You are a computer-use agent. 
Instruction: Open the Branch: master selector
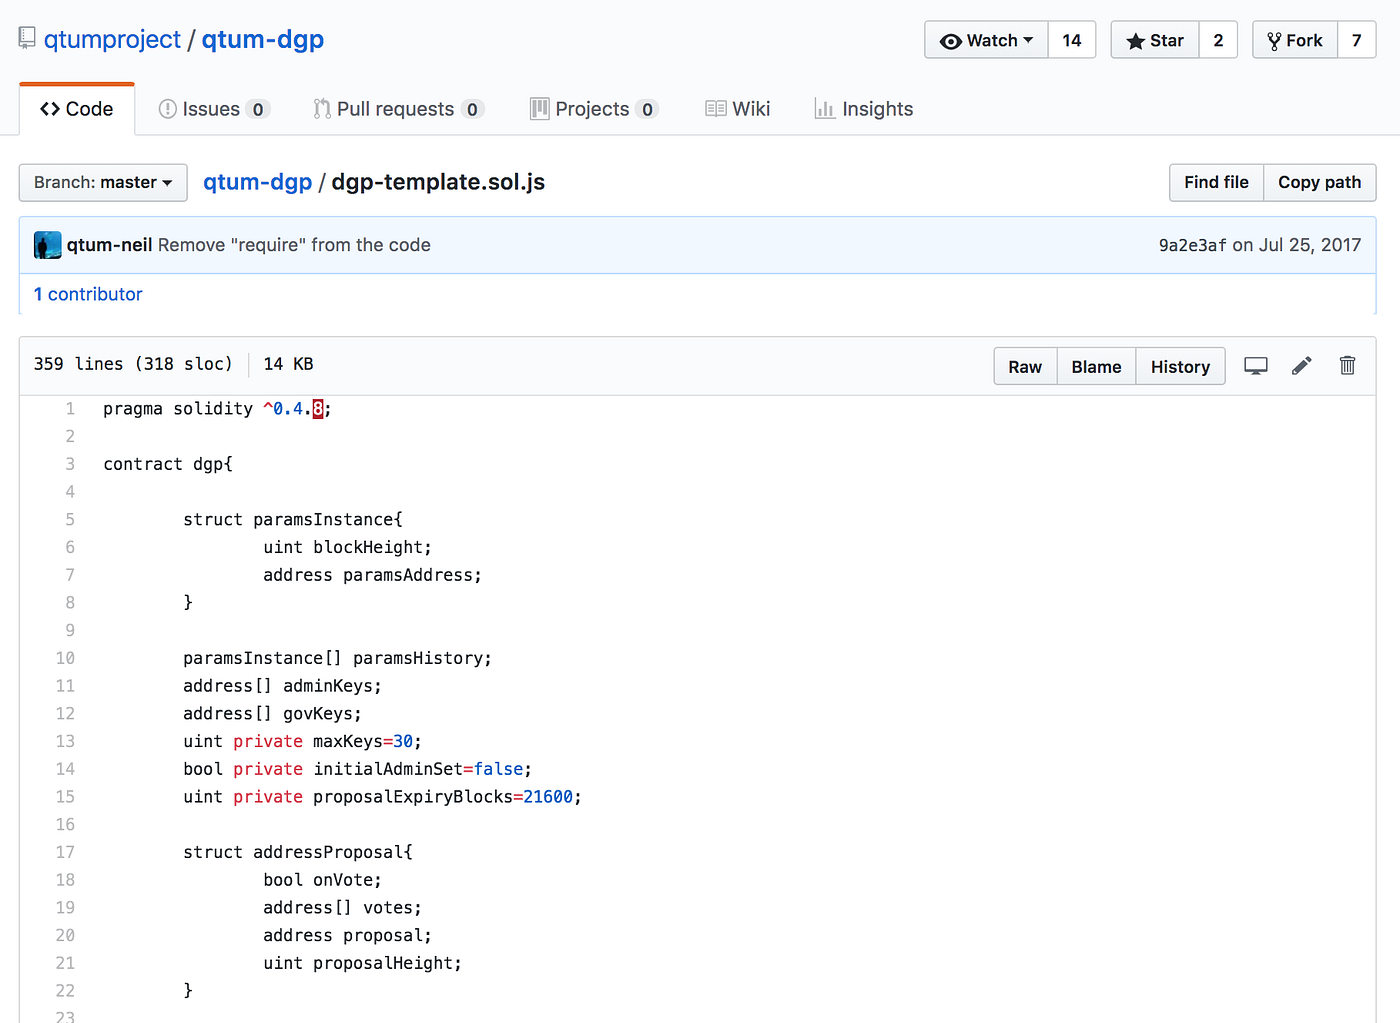103,182
